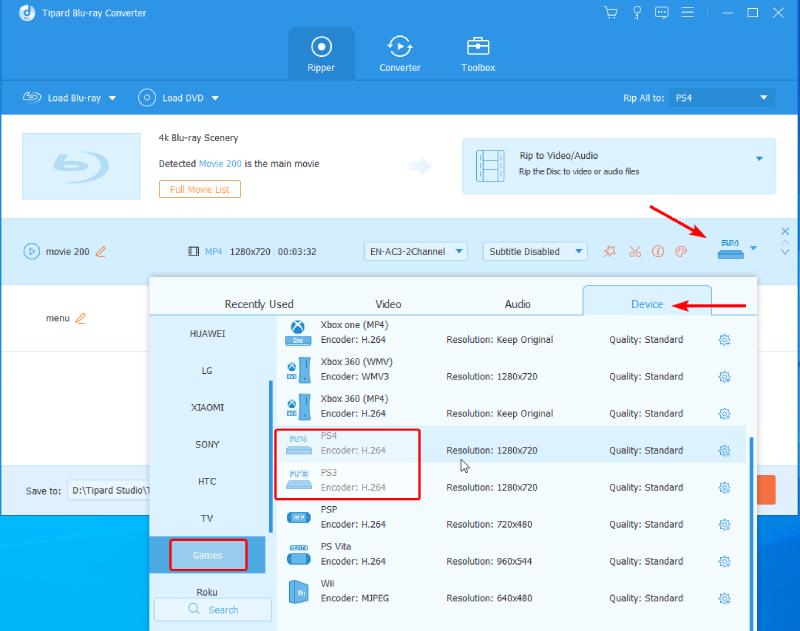
Task: Choose the PSP profile
Action: tap(511, 517)
